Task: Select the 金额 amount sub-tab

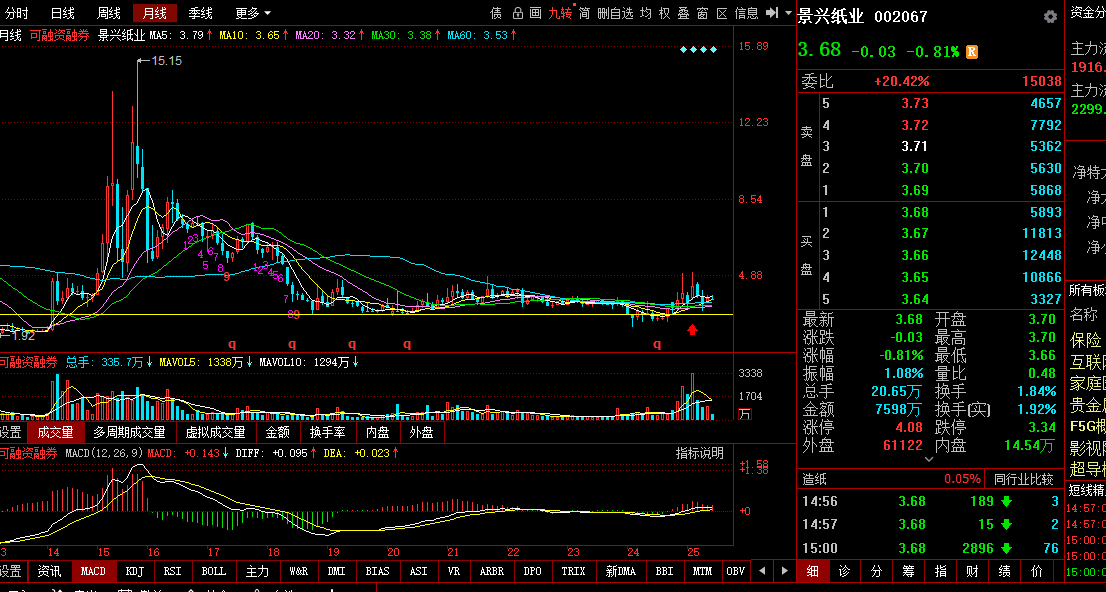Action: 277,432
